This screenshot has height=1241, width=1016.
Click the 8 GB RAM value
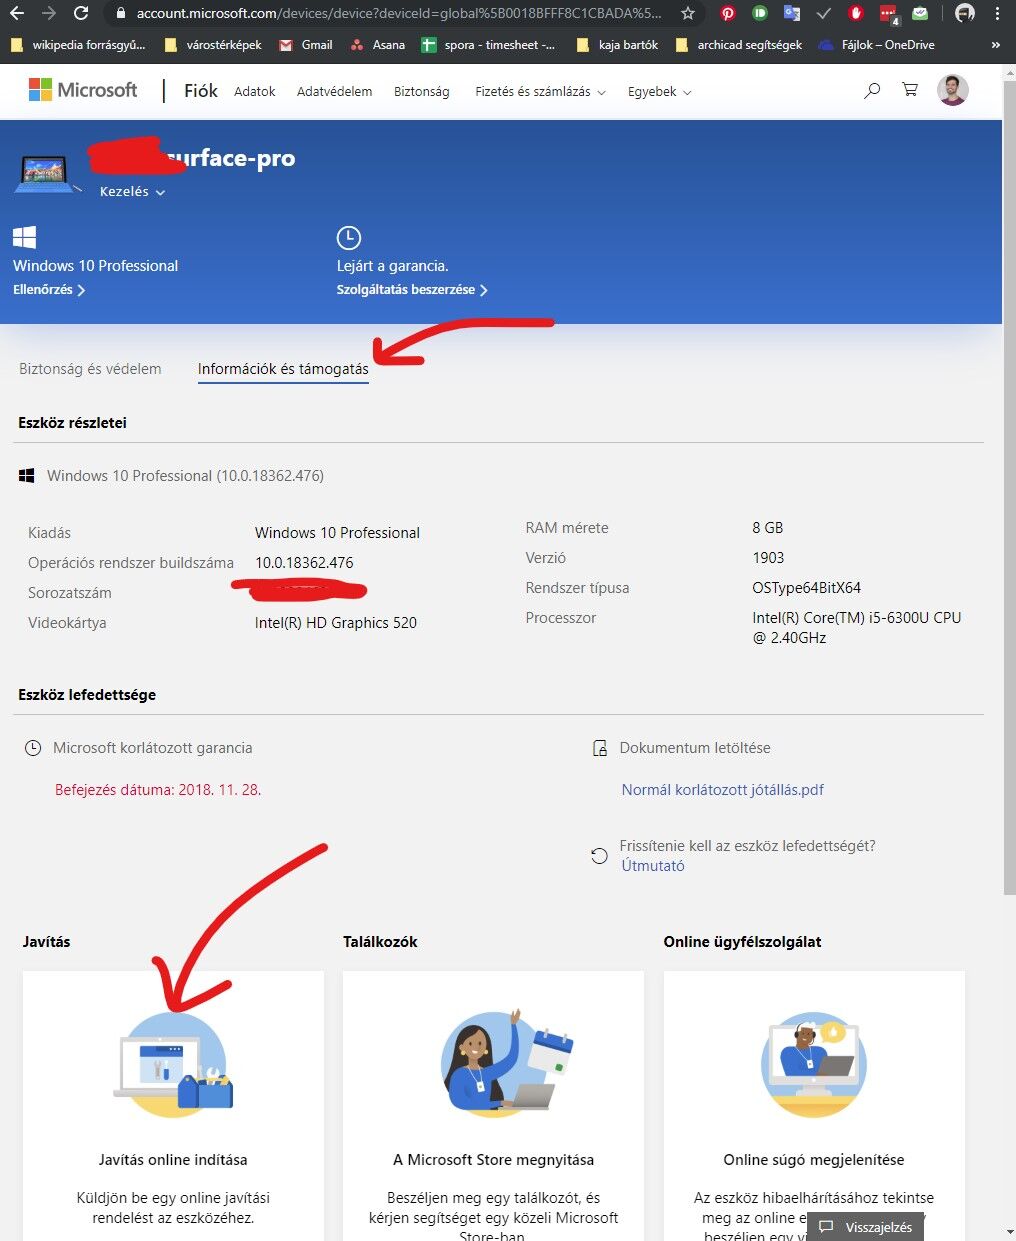click(x=768, y=528)
